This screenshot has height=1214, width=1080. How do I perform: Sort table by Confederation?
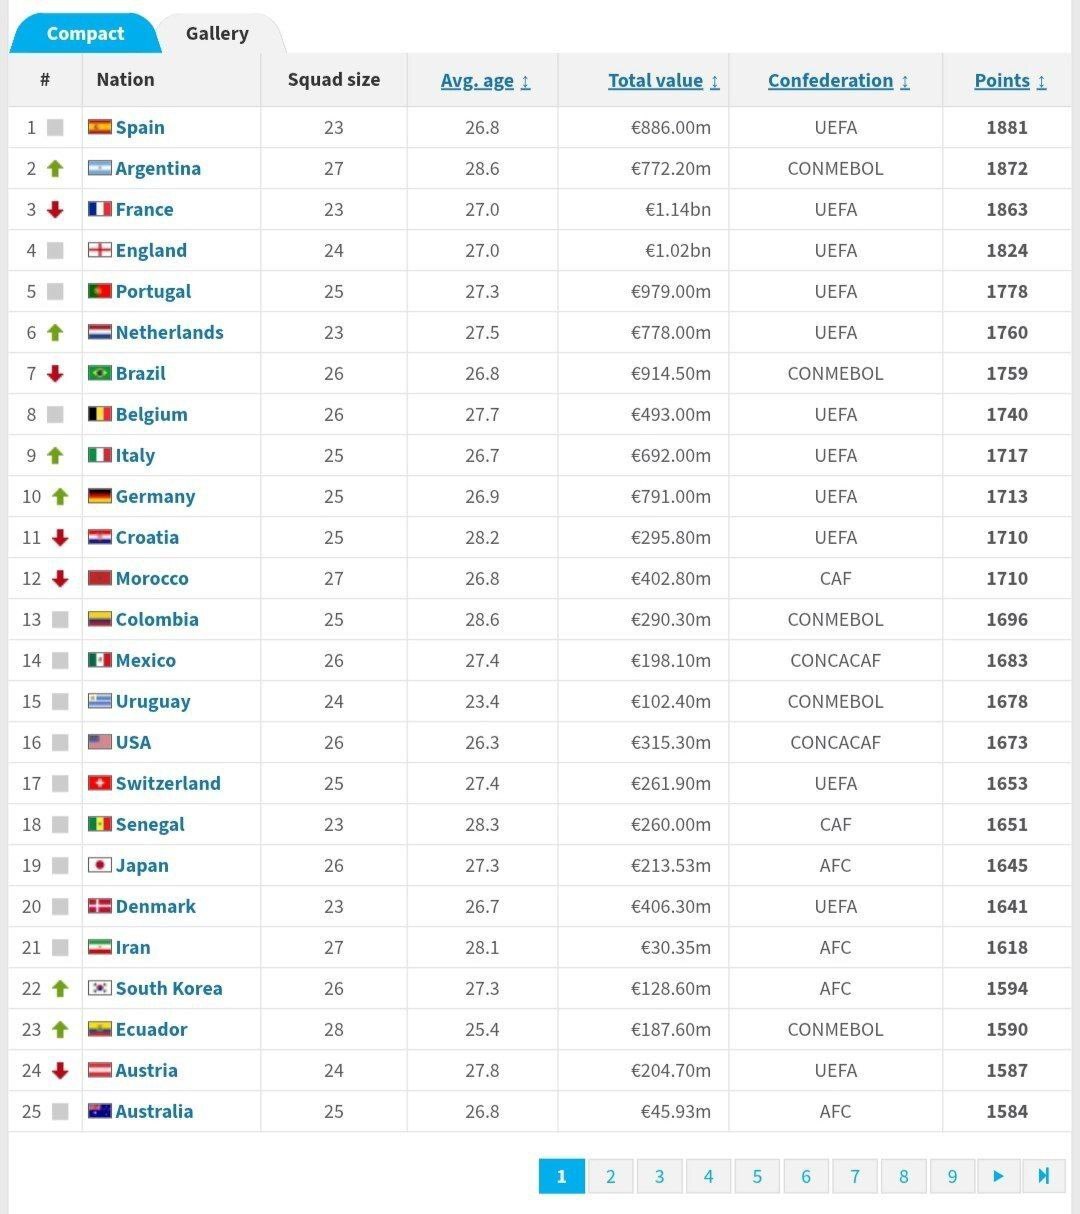click(x=838, y=81)
